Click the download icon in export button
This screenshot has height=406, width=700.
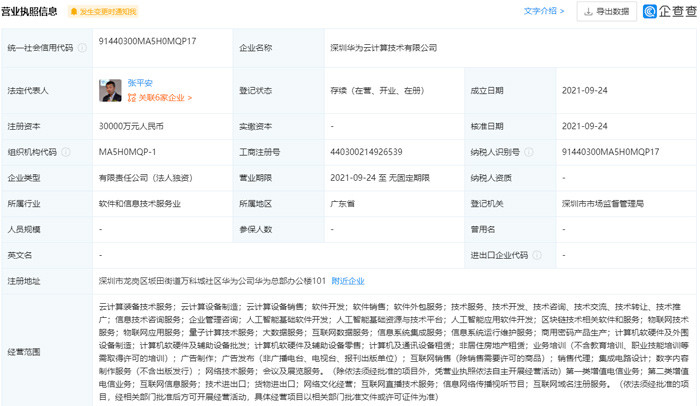[588, 12]
